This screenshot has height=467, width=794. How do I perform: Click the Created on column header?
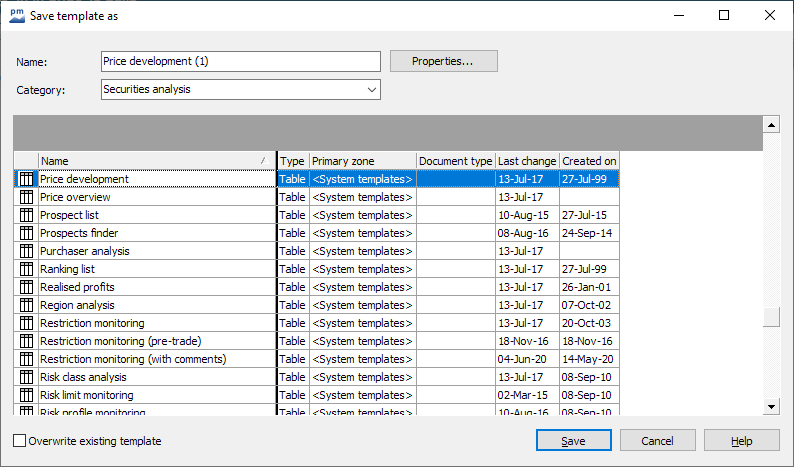(x=589, y=161)
